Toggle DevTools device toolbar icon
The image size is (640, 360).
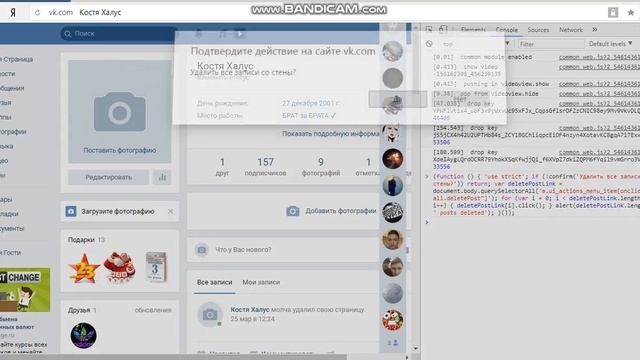[443, 29]
